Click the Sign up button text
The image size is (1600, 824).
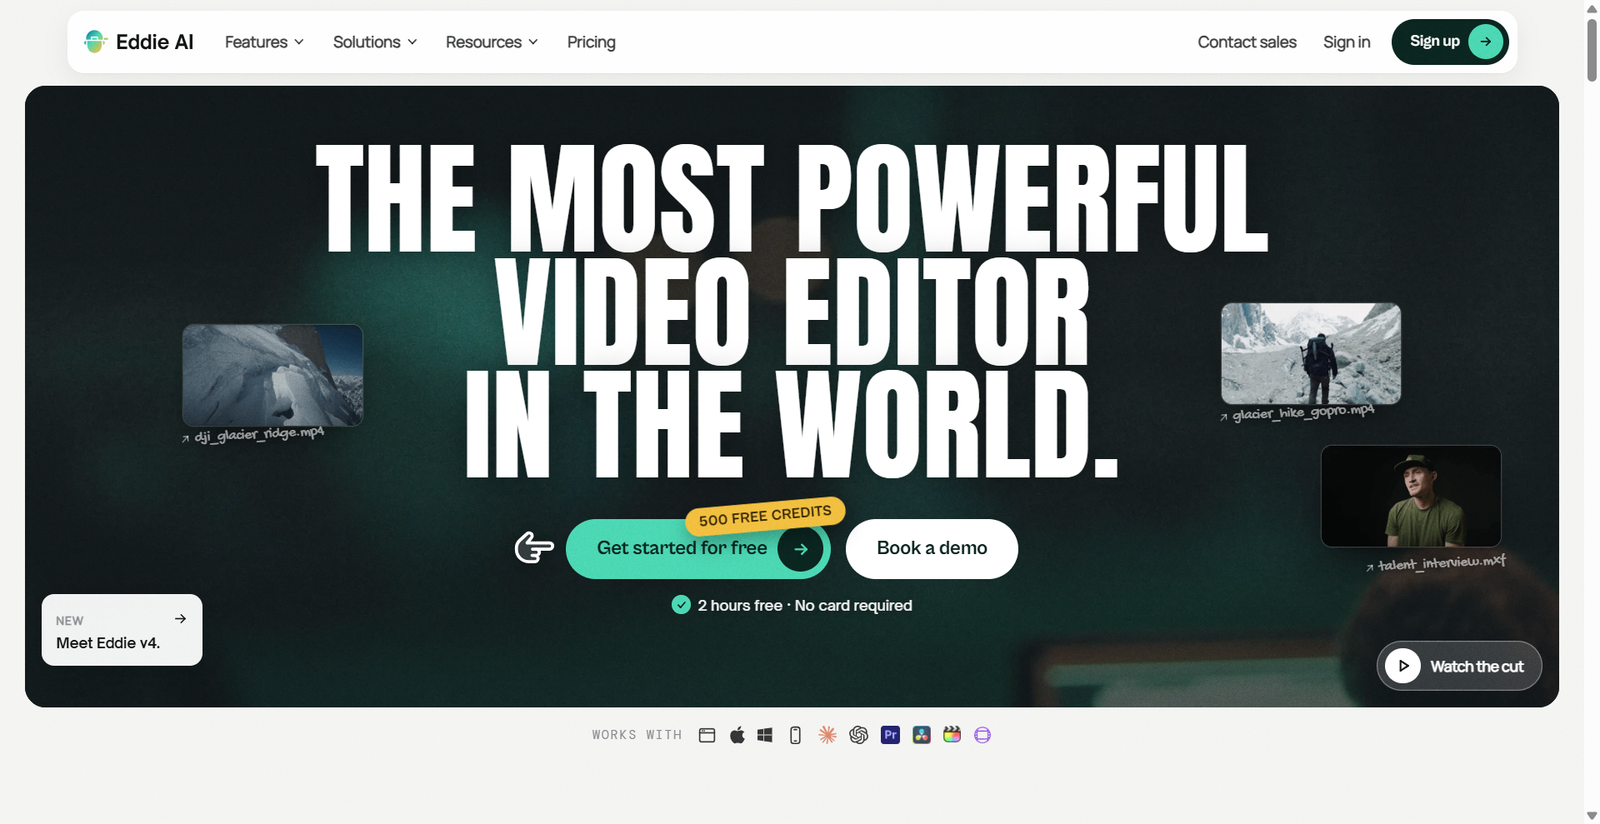coord(1434,41)
